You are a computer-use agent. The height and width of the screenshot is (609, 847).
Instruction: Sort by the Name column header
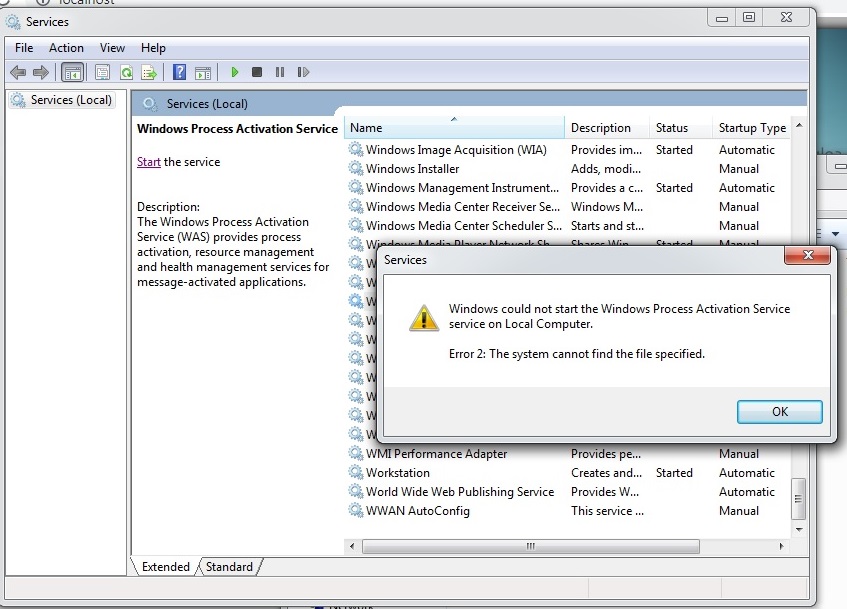click(454, 128)
